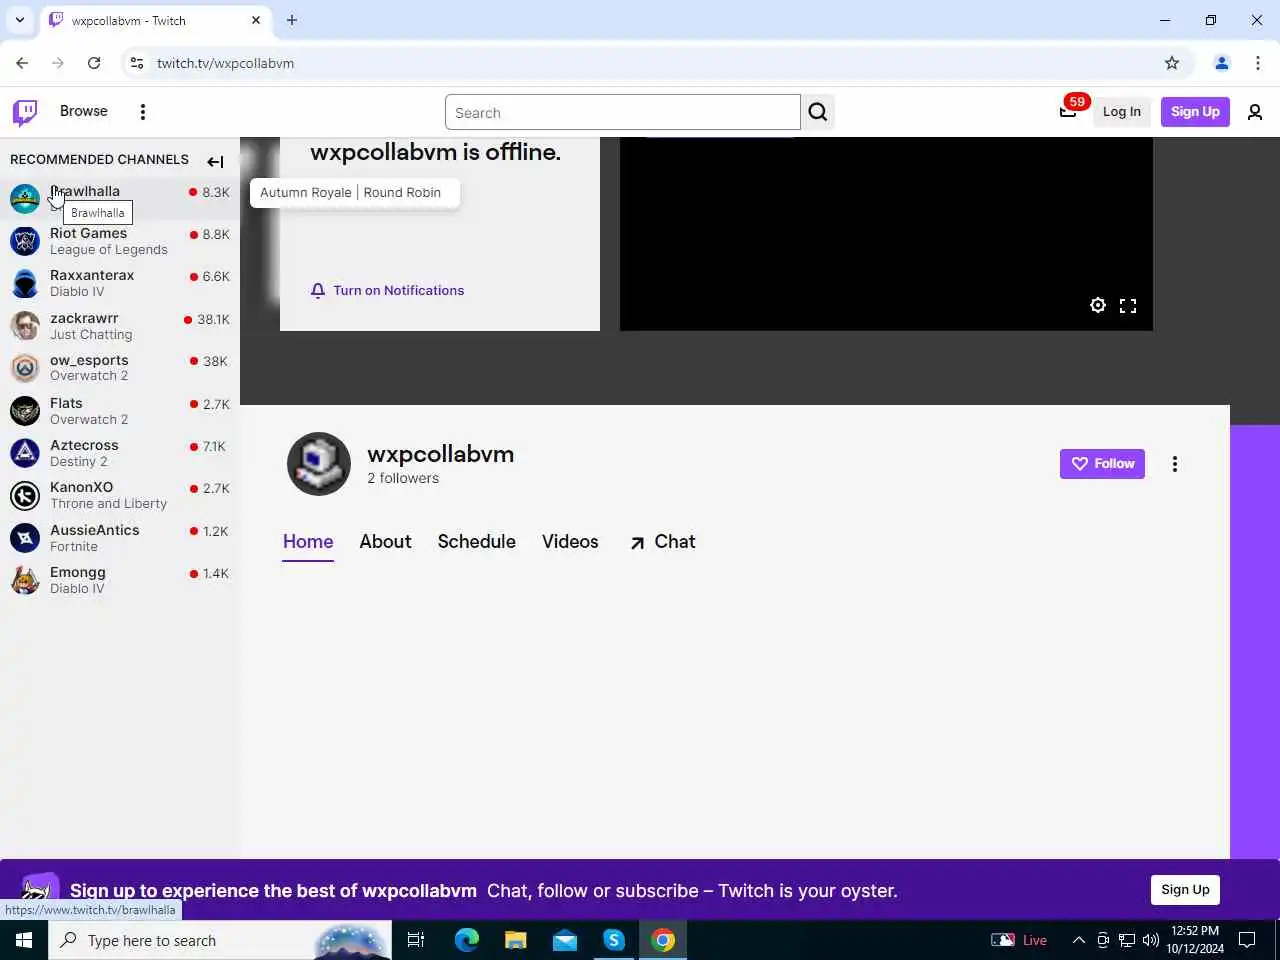The image size is (1280, 960).
Task: Open Chrome profile icon
Action: pyautogui.click(x=1222, y=63)
